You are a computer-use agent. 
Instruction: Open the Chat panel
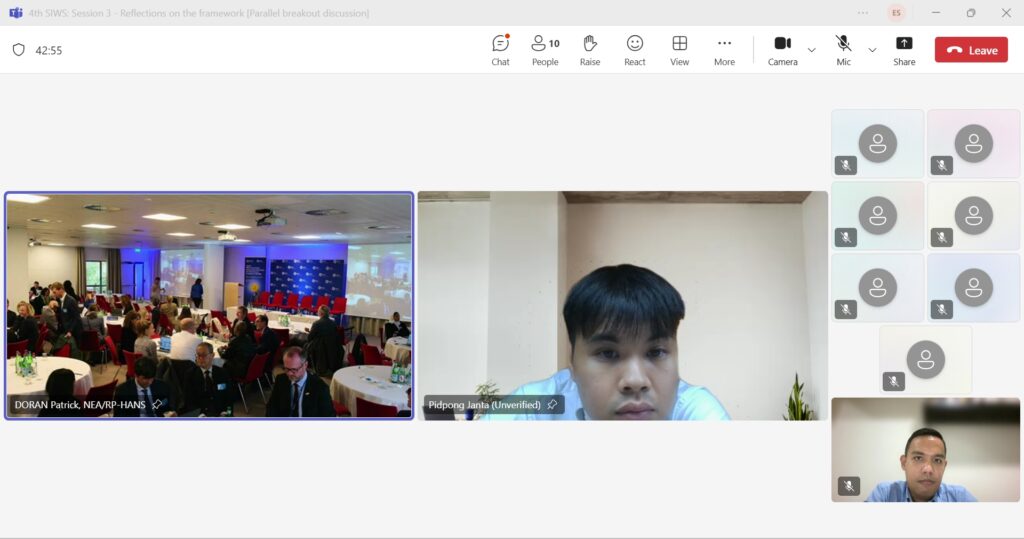(x=500, y=50)
